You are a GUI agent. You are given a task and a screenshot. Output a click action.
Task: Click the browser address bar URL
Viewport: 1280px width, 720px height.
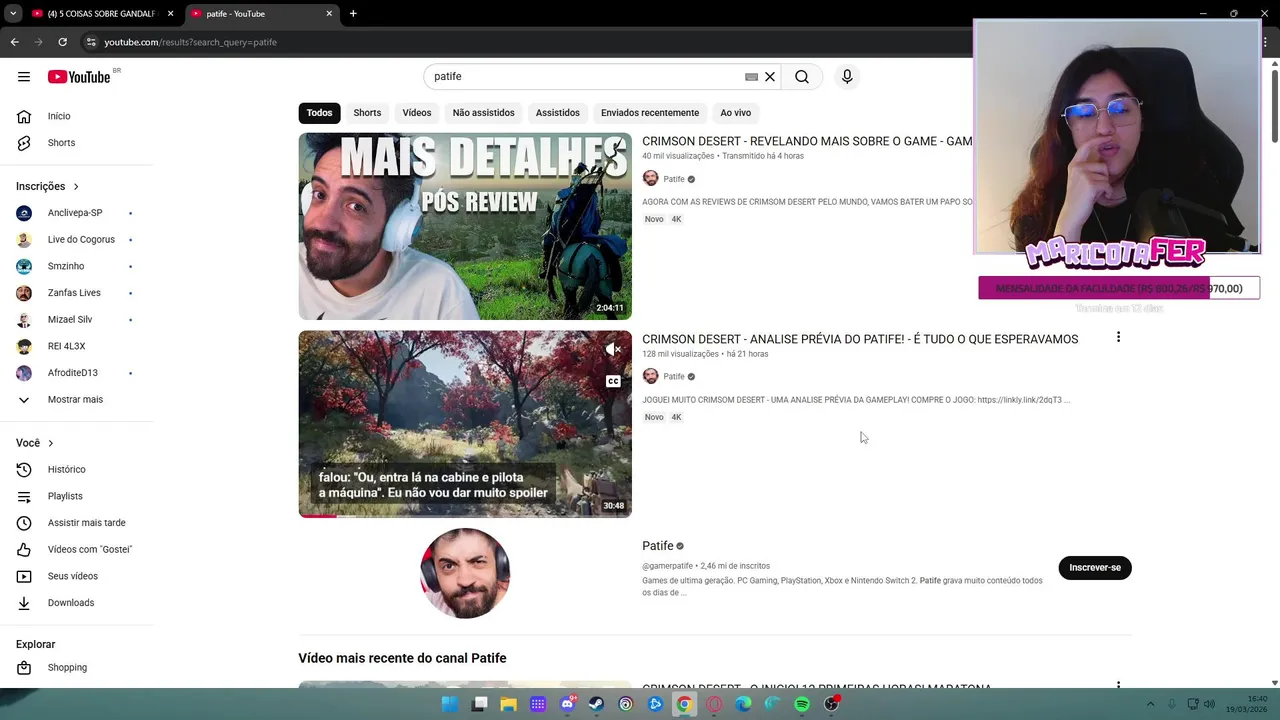190,42
